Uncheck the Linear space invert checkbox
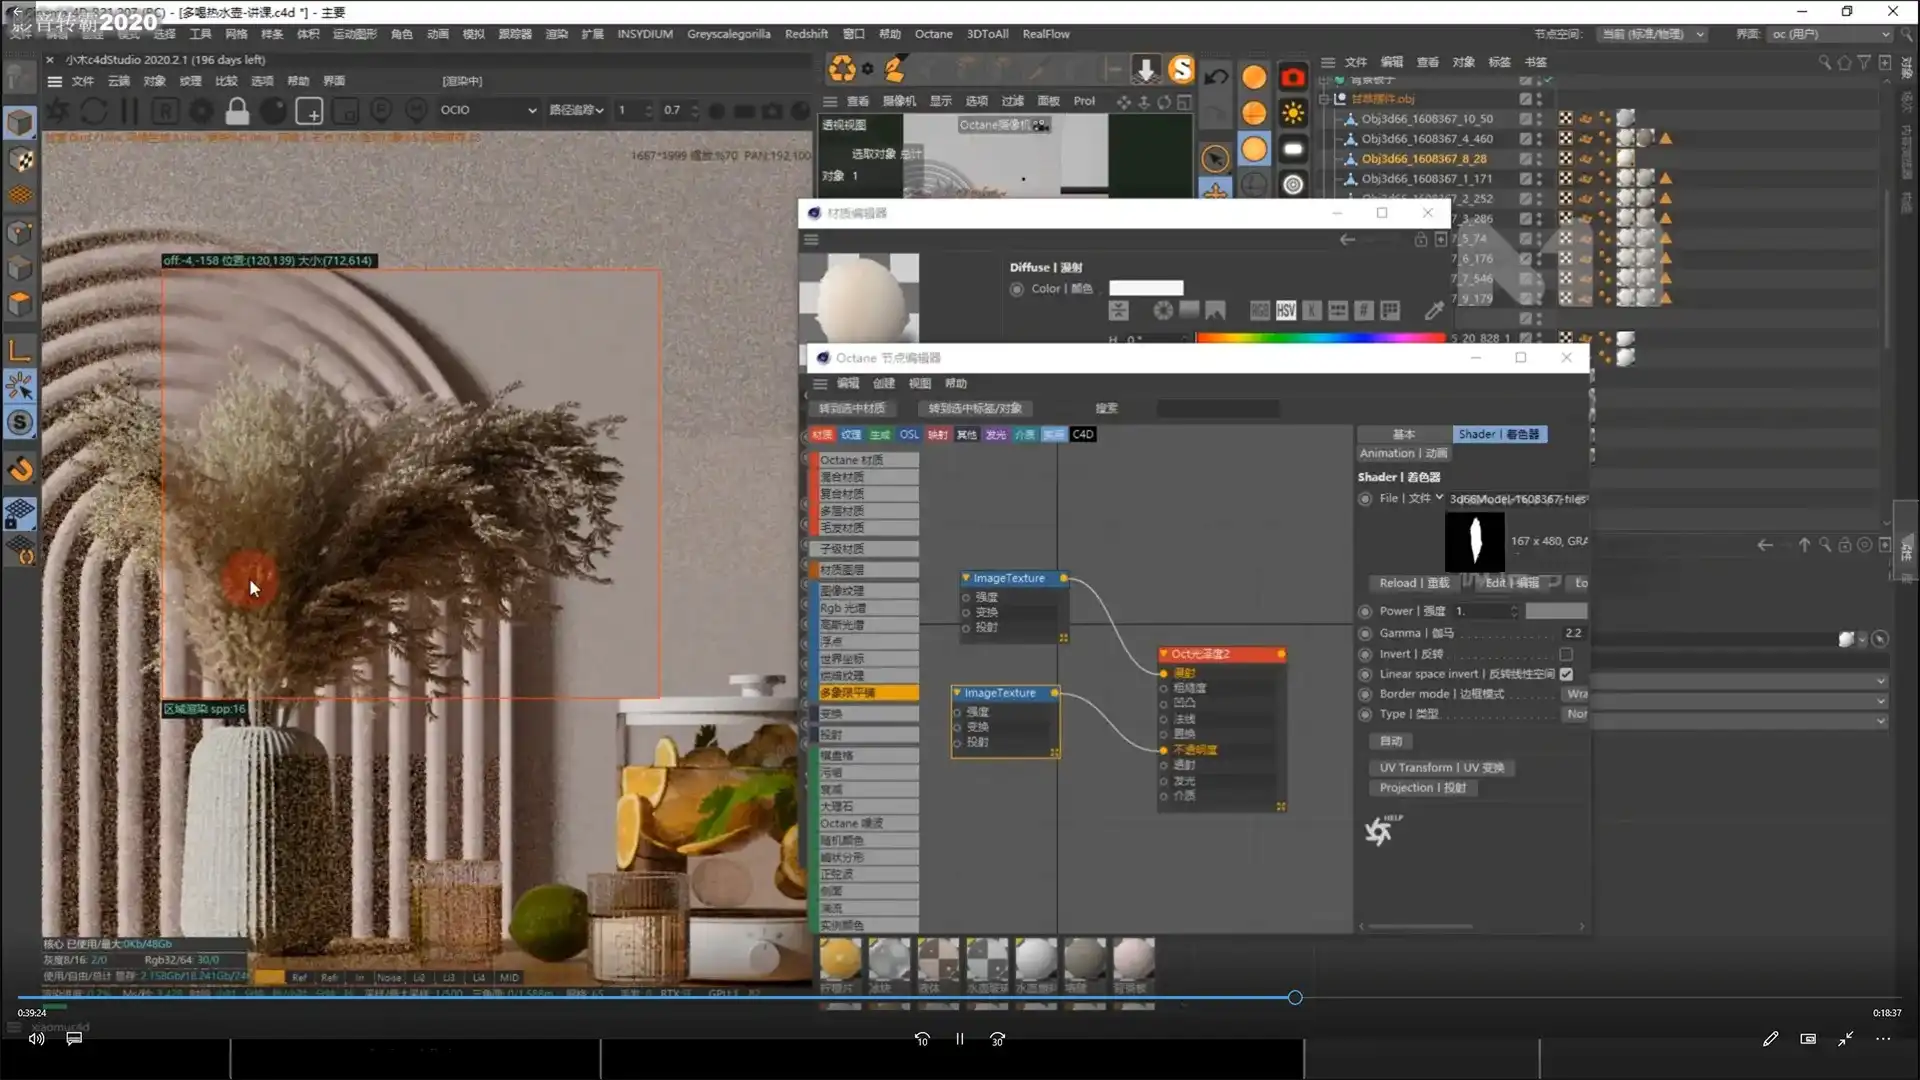1920x1080 pixels. pos(1566,674)
